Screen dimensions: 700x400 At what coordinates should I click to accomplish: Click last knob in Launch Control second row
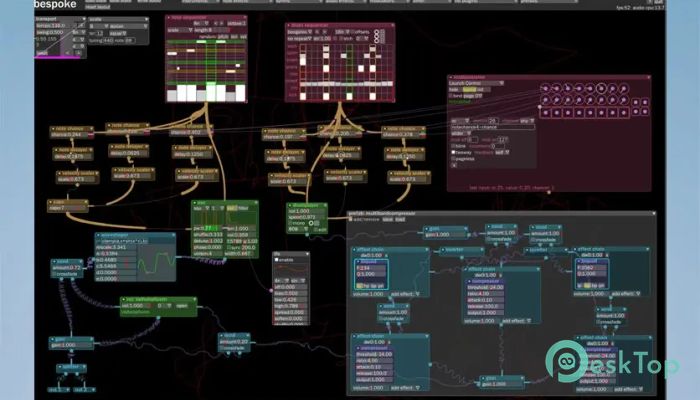[x=624, y=100]
